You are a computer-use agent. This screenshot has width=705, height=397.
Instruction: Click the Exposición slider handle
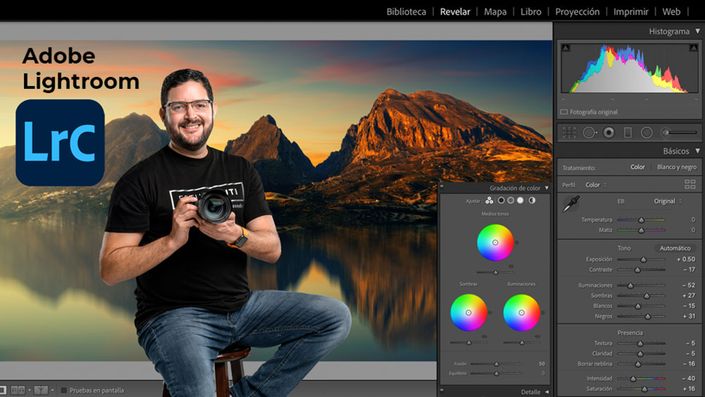point(643,259)
